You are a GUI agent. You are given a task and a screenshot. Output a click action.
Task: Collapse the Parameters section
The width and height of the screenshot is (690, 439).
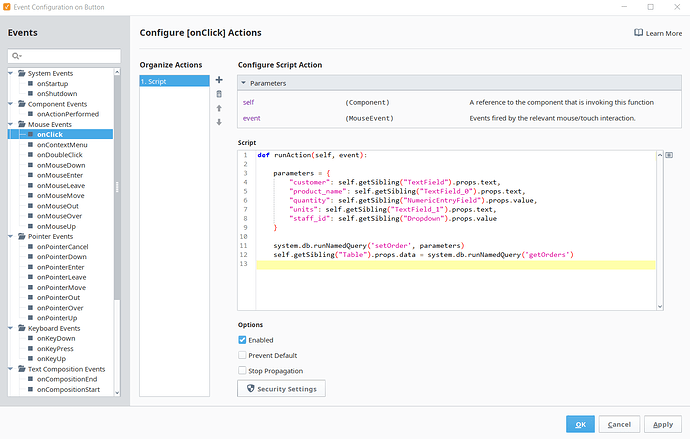coord(243,83)
